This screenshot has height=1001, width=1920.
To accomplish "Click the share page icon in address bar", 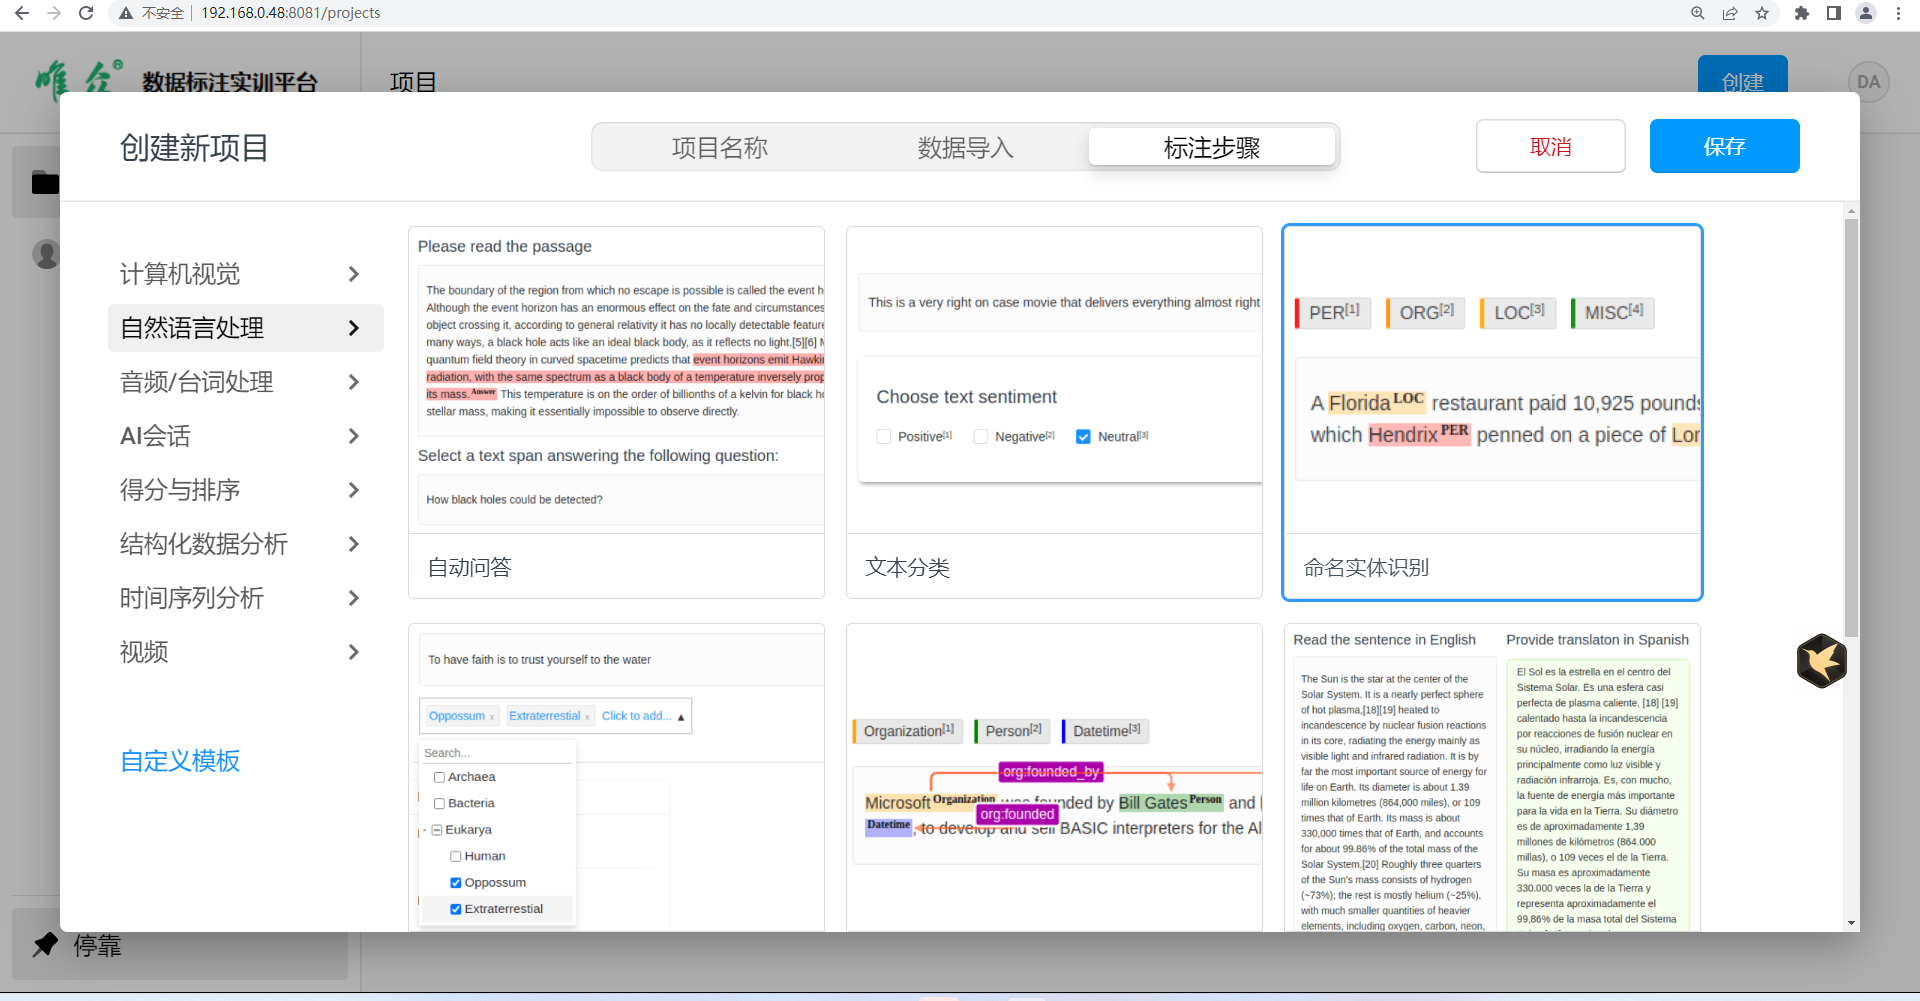I will [x=1730, y=13].
